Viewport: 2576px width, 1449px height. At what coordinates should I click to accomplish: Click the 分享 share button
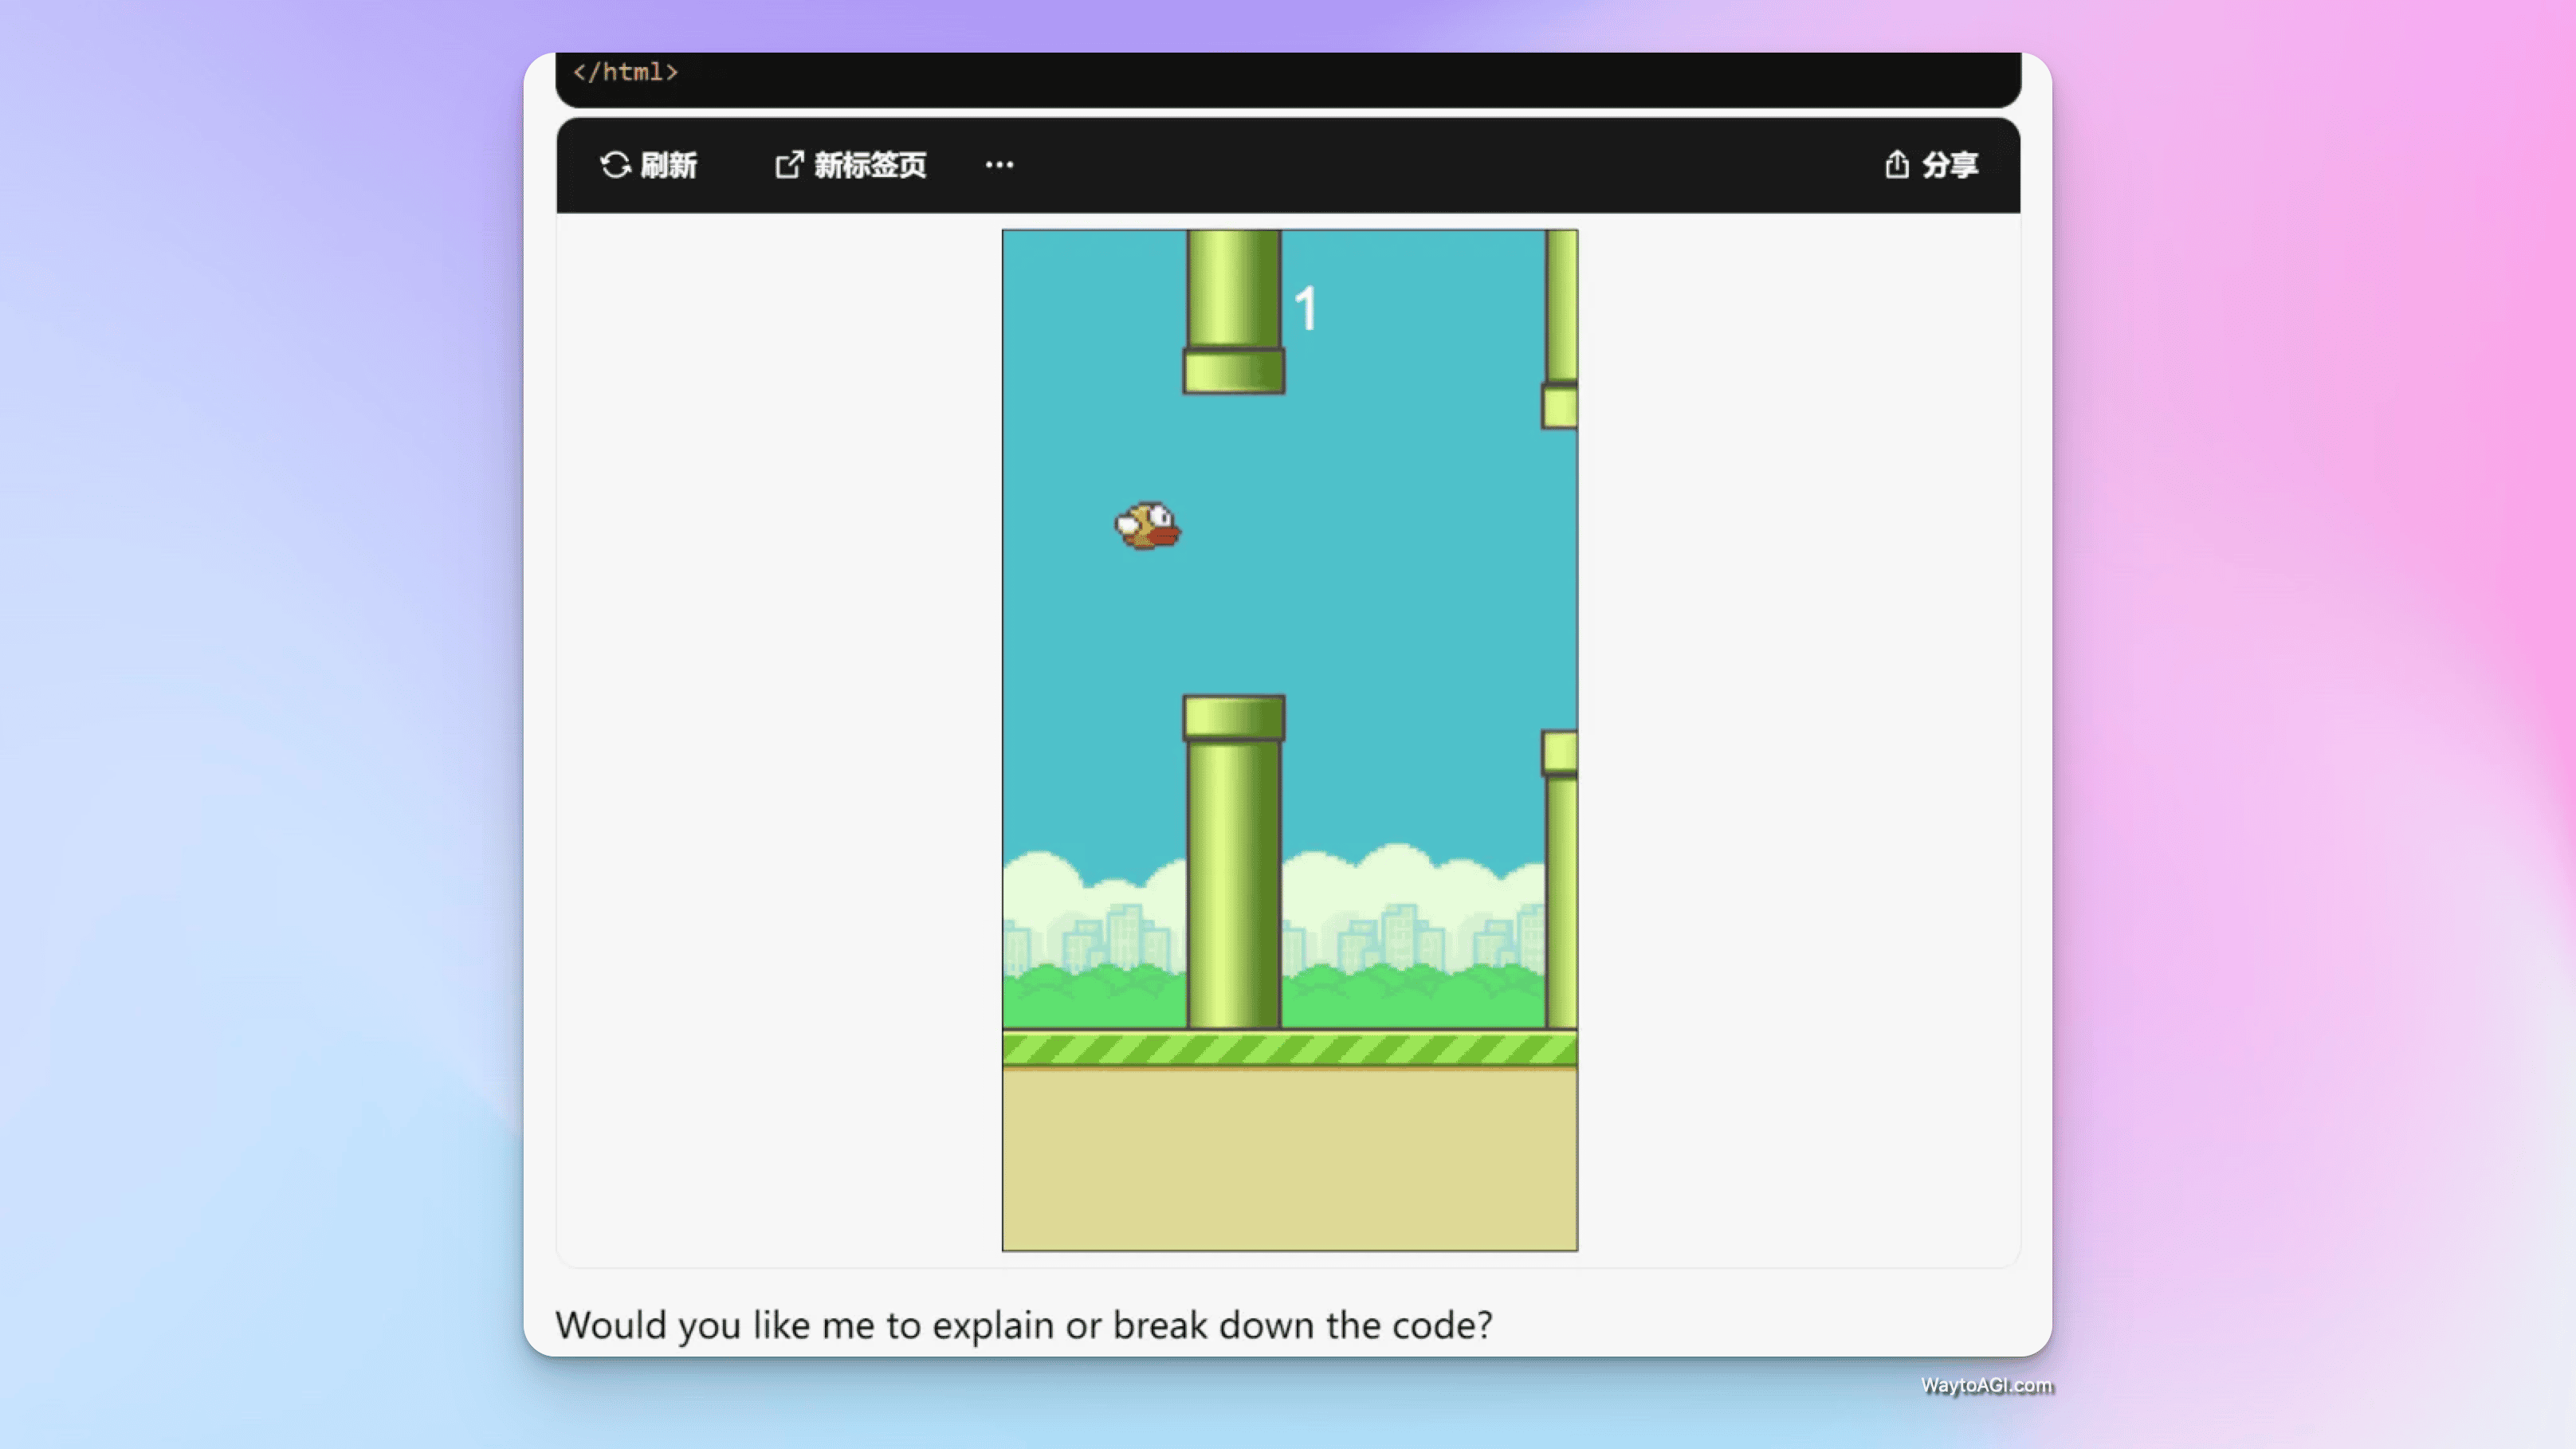(x=1931, y=165)
